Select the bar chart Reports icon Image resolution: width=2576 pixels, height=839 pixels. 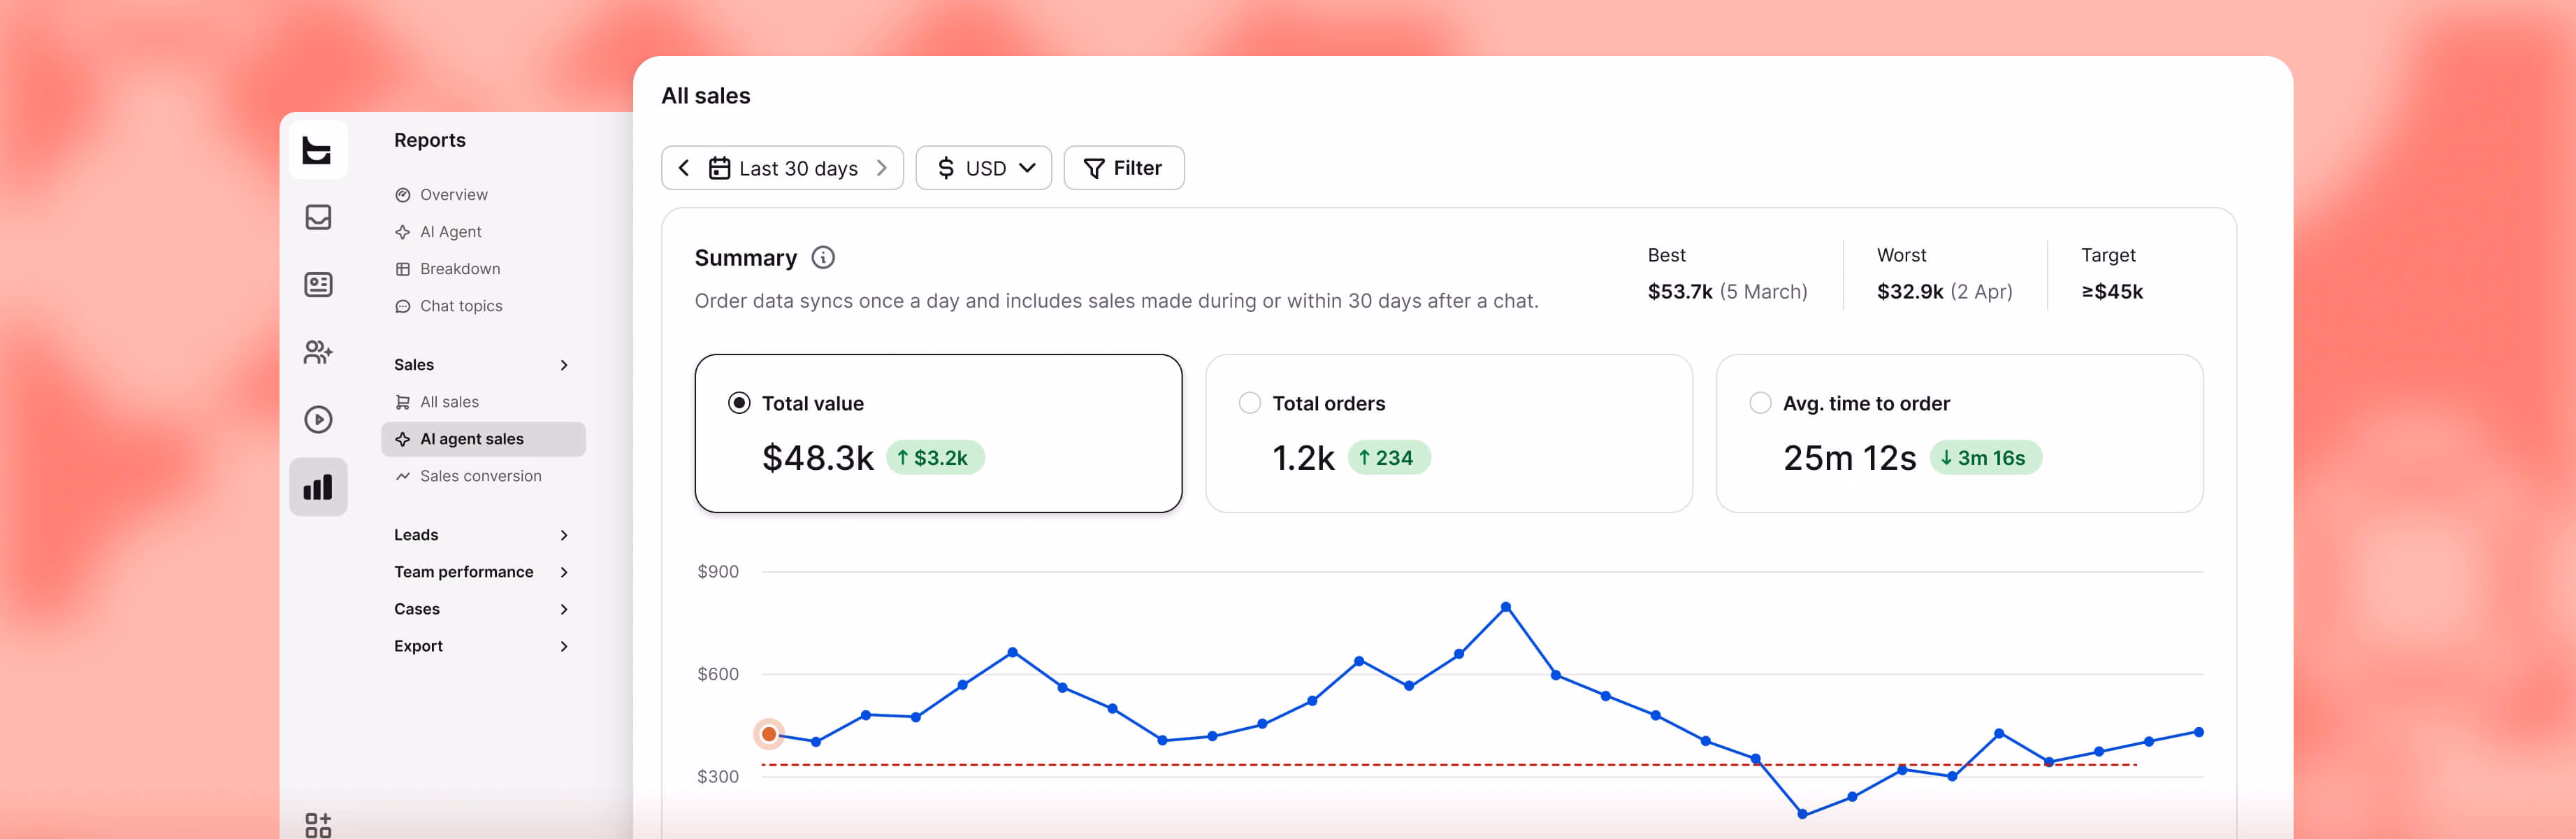pyautogui.click(x=318, y=487)
